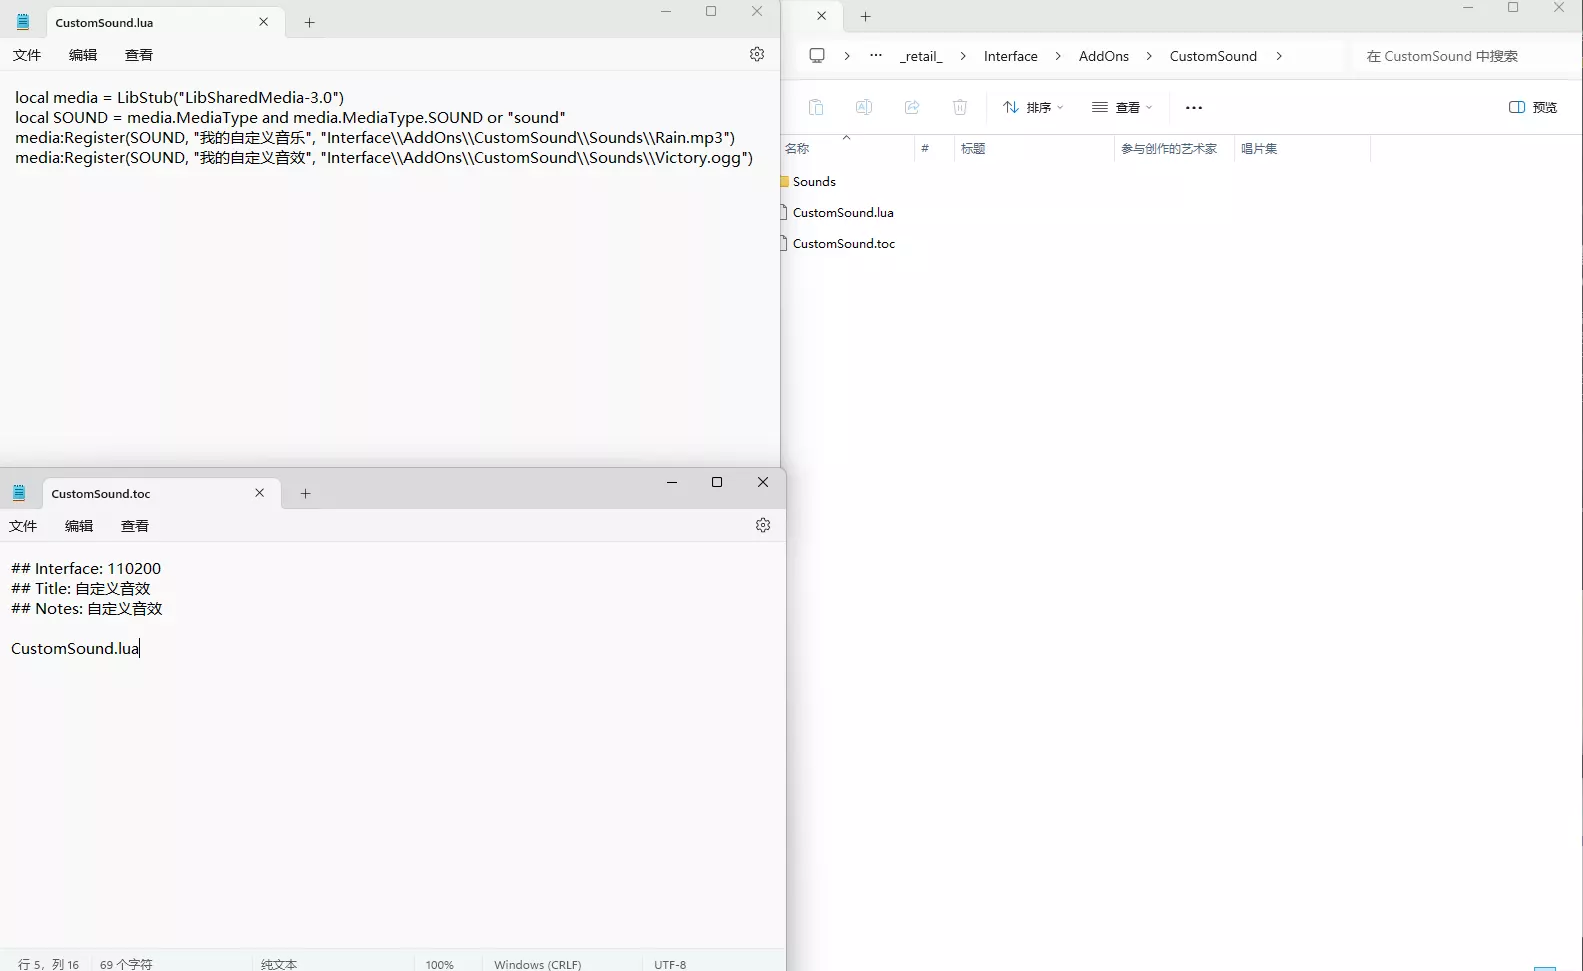Open the Explorer See more (...) menu
Image resolution: width=1583 pixels, height=971 pixels.
click(x=1194, y=107)
